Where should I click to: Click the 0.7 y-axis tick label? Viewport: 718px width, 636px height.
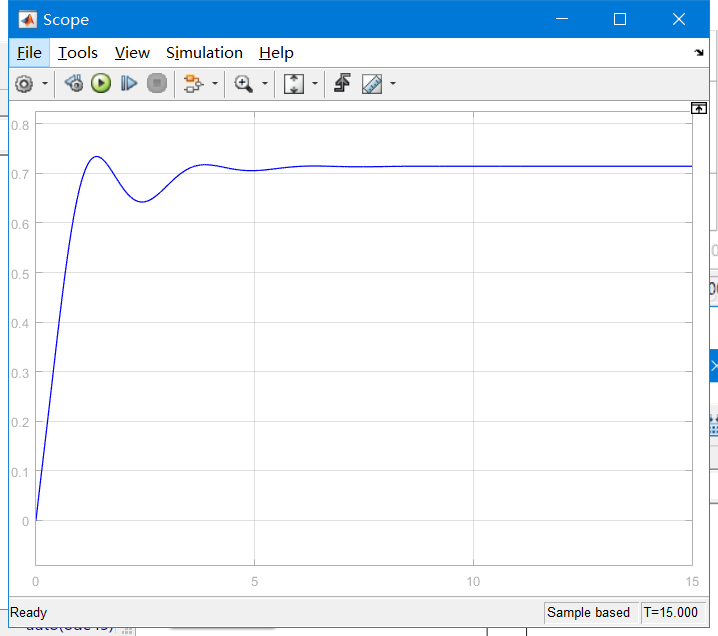tap(20, 174)
